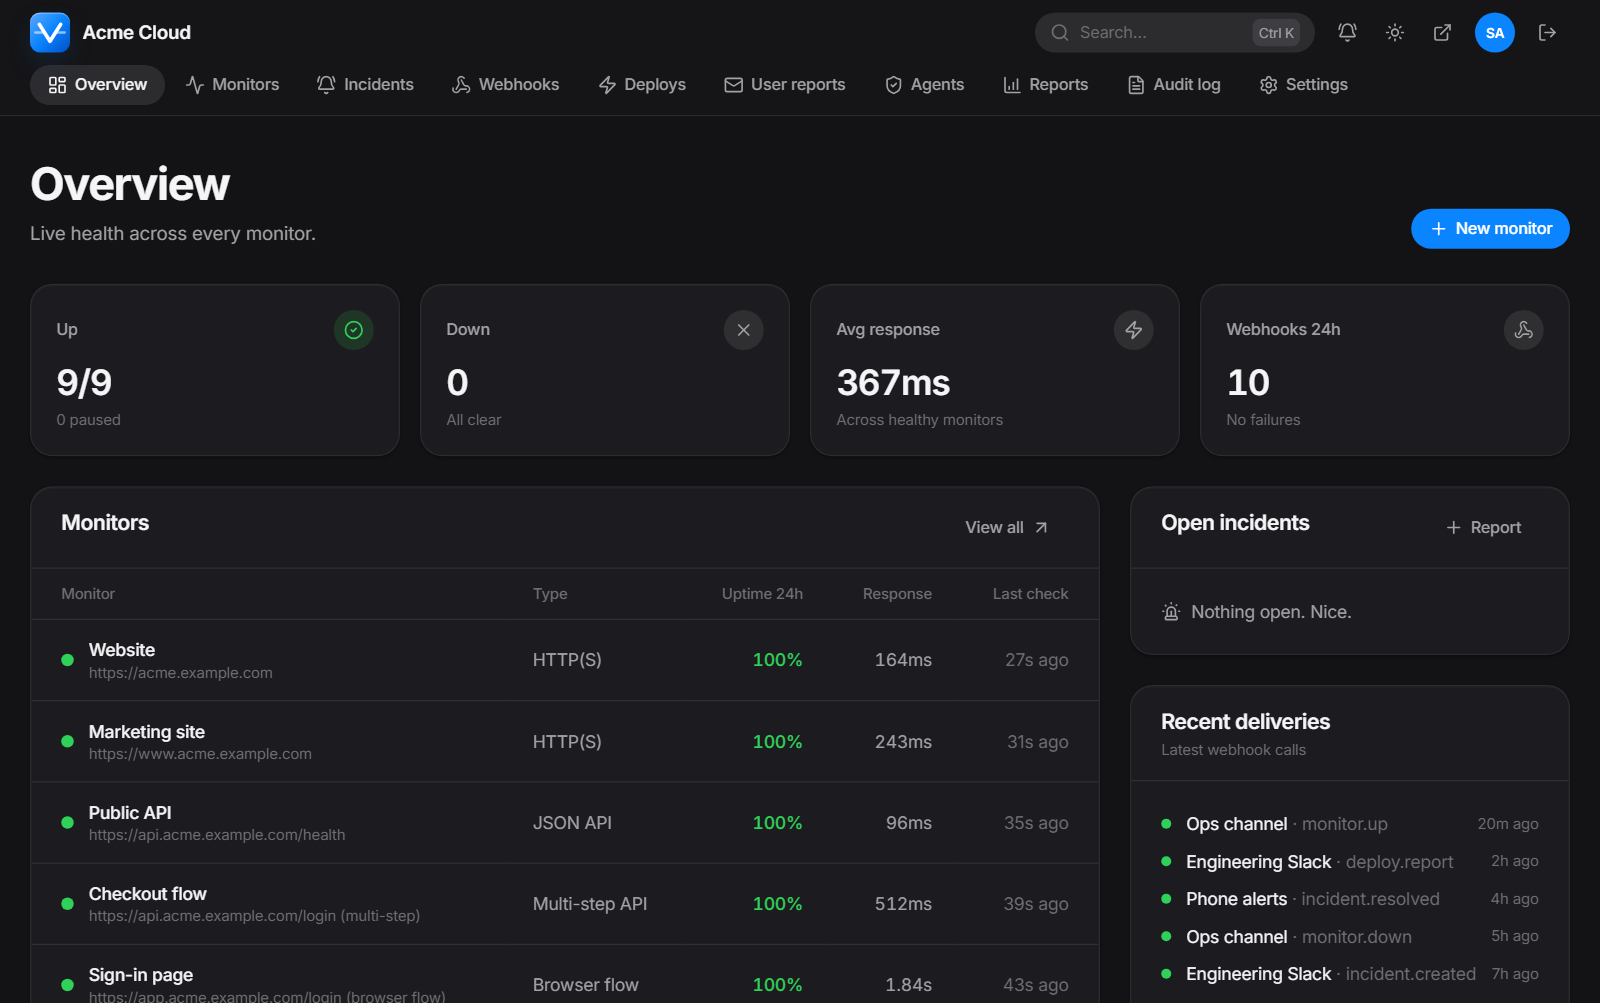This screenshot has height=1003, width=1600.
Task: Click the Last check column header
Action: (x=1030, y=594)
